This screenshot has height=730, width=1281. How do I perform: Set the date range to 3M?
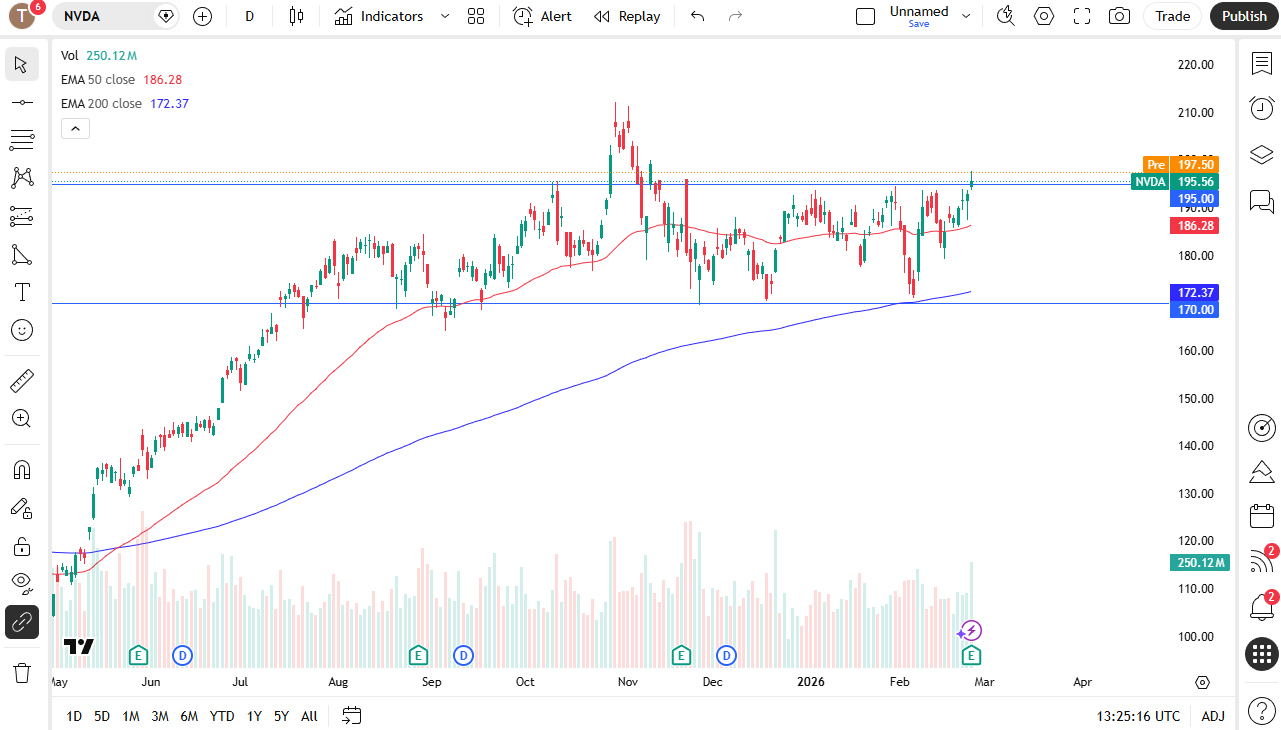point(160,716)
